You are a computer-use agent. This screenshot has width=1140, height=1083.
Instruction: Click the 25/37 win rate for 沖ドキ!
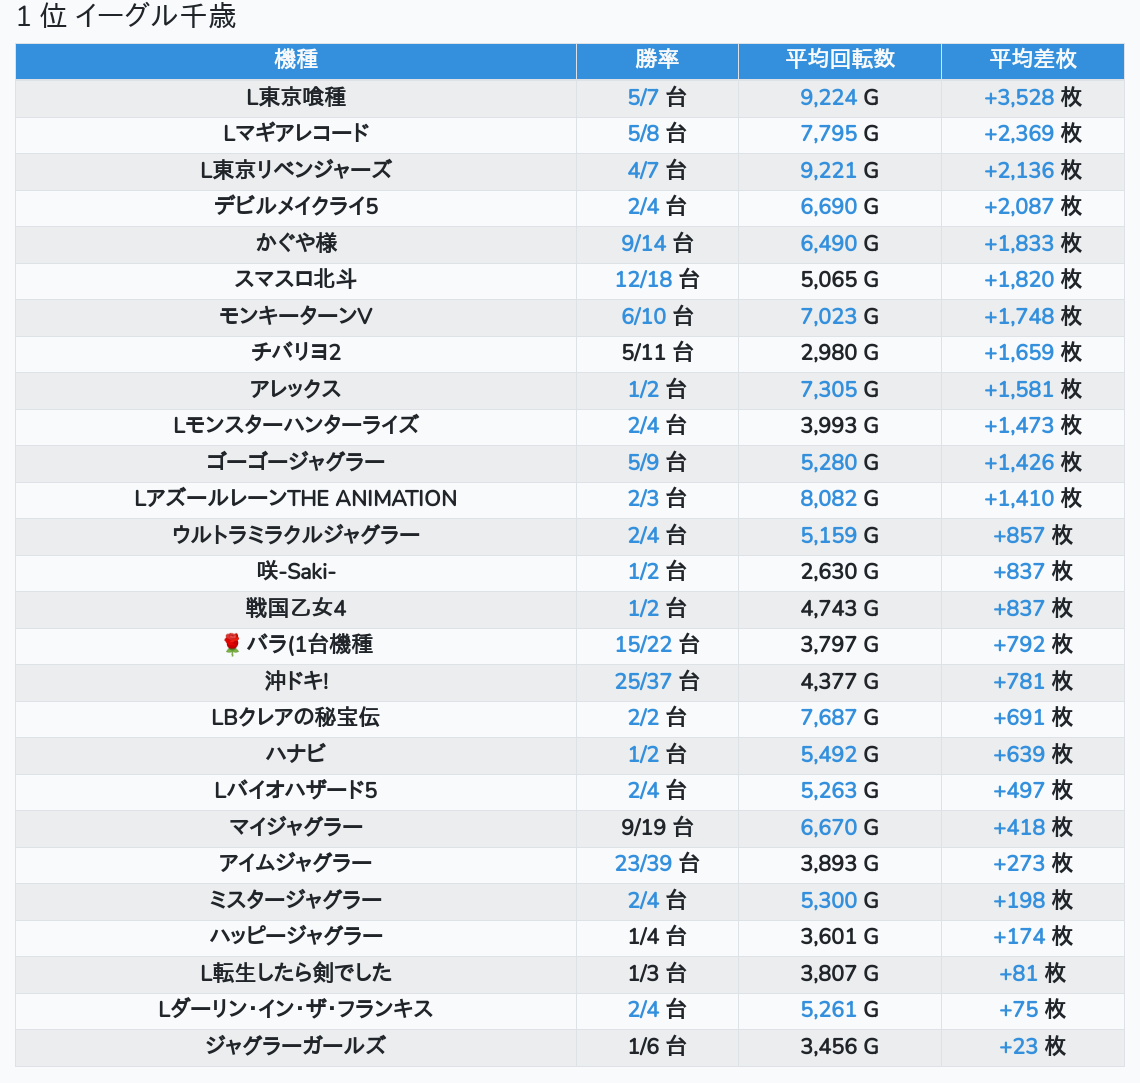click(643, 682)
